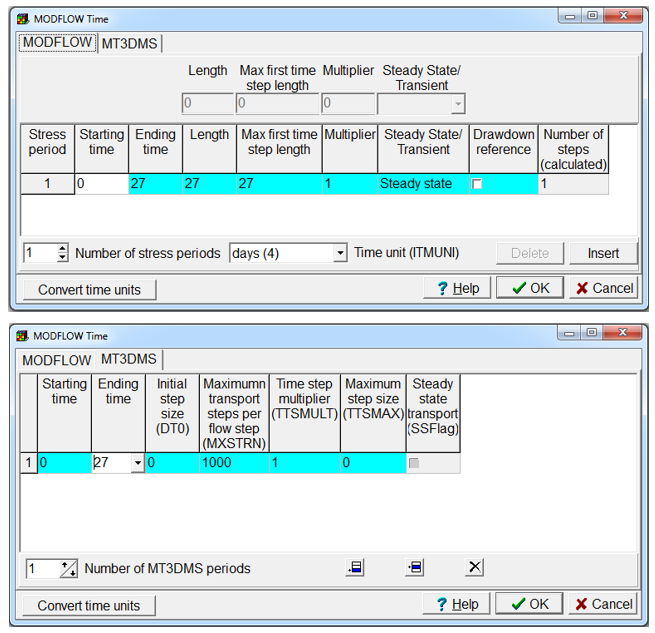The height and width of the screenshot is (633, 655).
Task: Toggle the Drawdown reference checkbox for stress period 1
Action: click(x=477, y=184)
